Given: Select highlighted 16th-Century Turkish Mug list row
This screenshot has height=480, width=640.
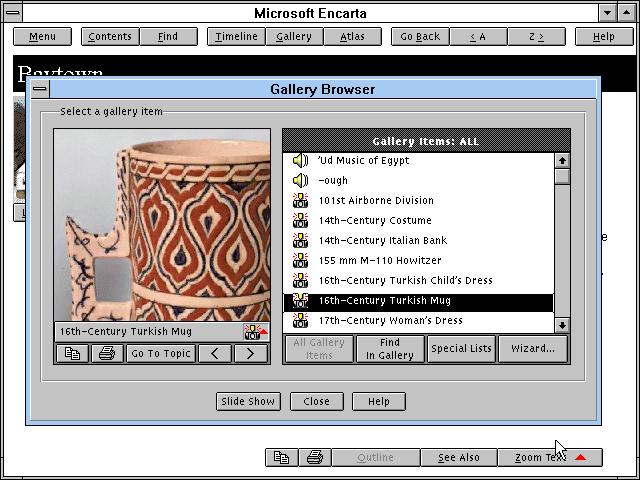Looking at the screenshot, I should [418, 301].
